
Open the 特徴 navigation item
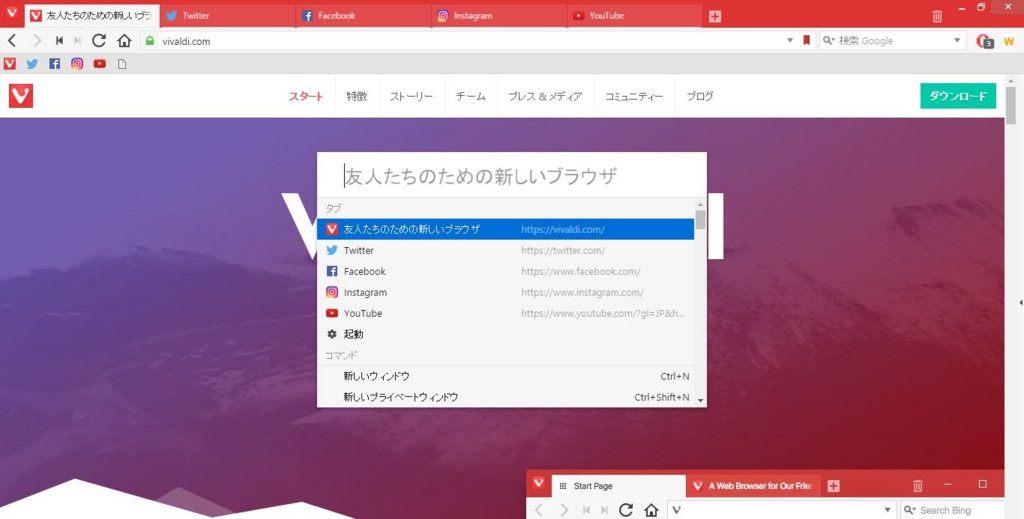357,96
